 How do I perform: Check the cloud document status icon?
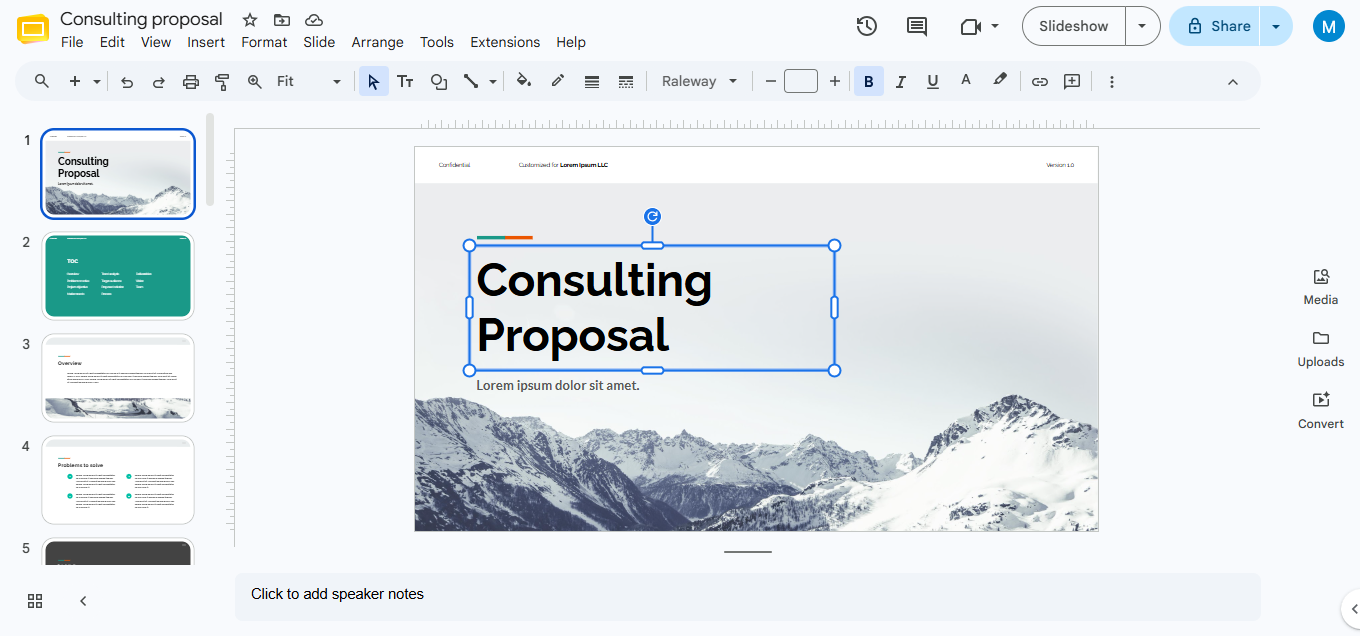(x=314, y=20)
